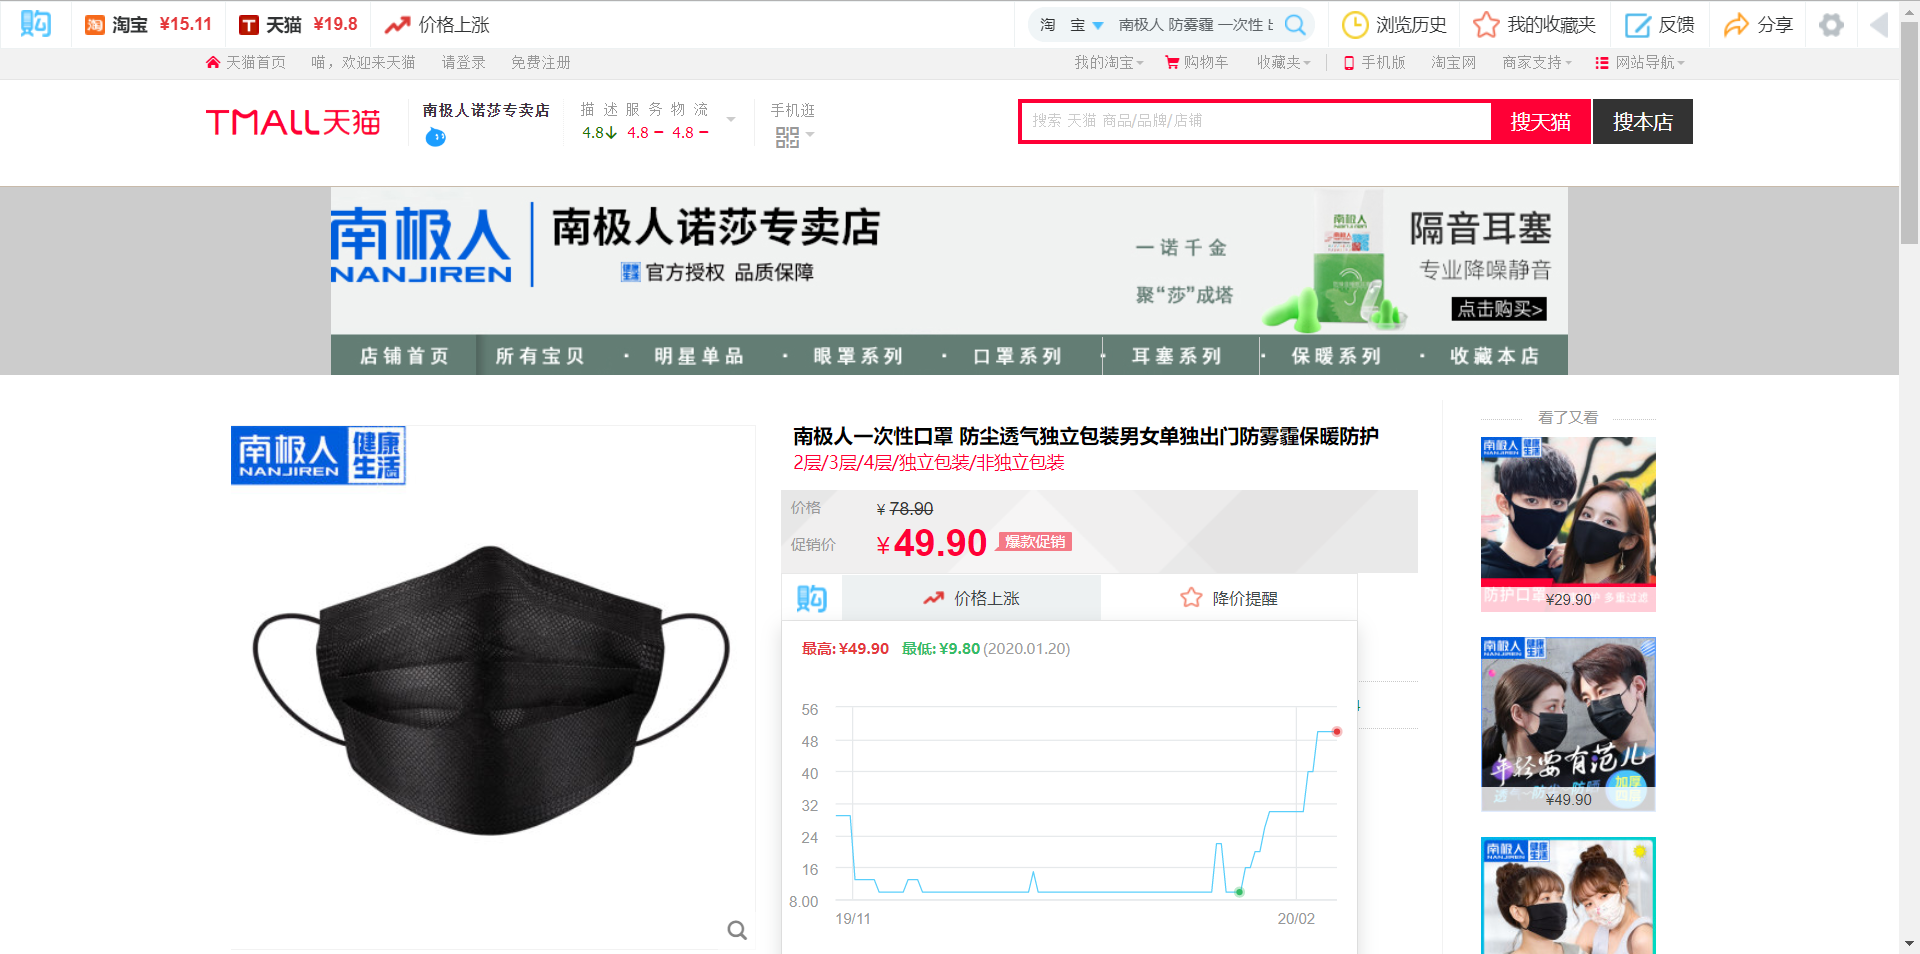Expand the 淘宝 search source dropdown arrow
The image size is (1920, 954).
pyautogui.click(x=1098, y=25)
